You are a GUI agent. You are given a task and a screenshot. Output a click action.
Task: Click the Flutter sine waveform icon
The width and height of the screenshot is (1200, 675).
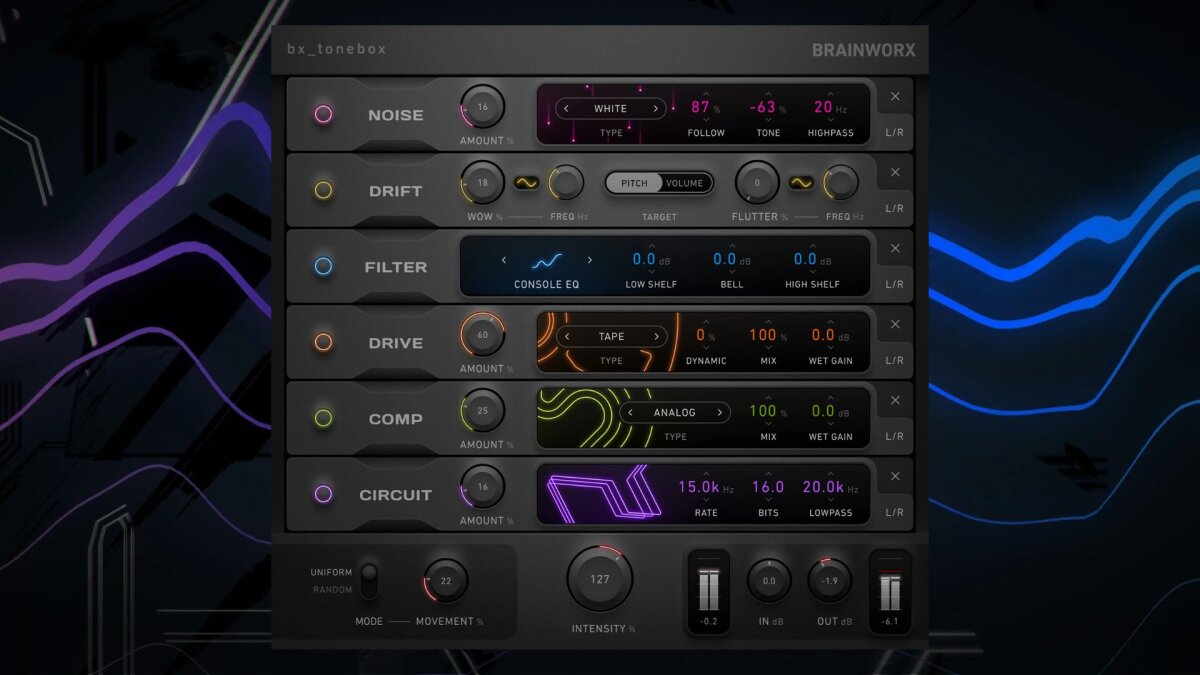(x=802, y=183)
